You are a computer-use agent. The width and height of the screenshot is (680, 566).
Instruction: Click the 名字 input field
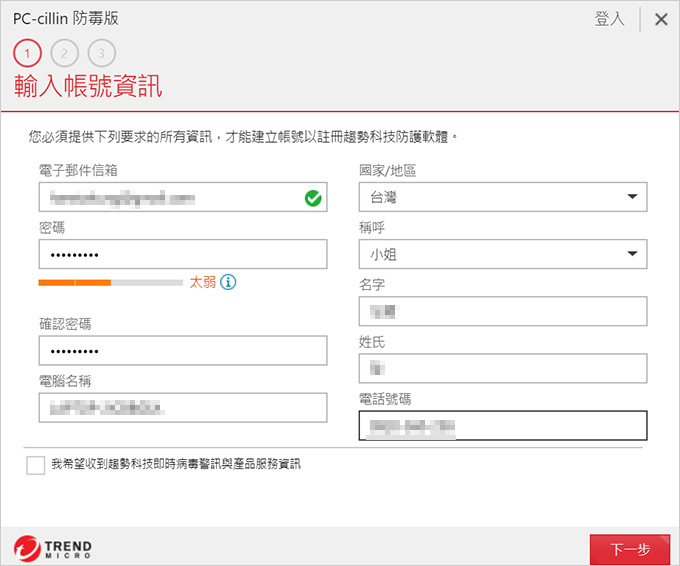tap(503, 311)
